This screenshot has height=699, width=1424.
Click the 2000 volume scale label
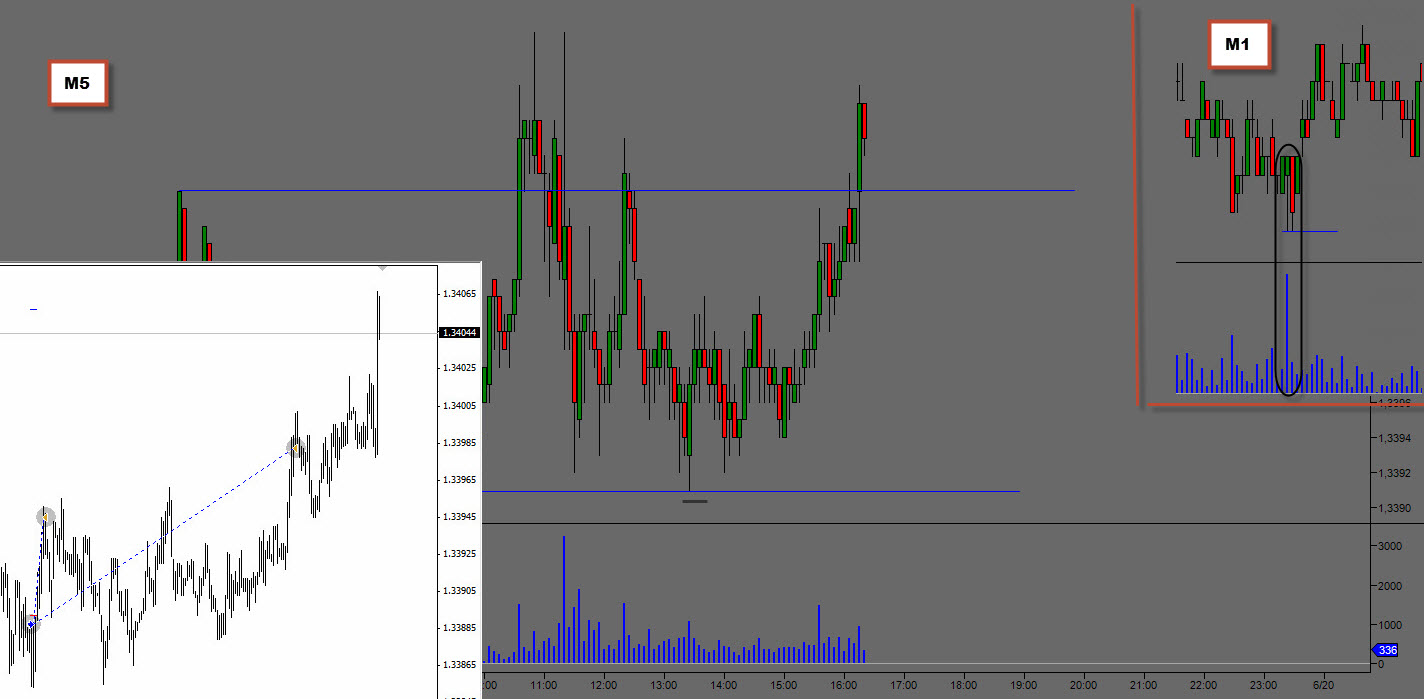(x=1390, y=586)
